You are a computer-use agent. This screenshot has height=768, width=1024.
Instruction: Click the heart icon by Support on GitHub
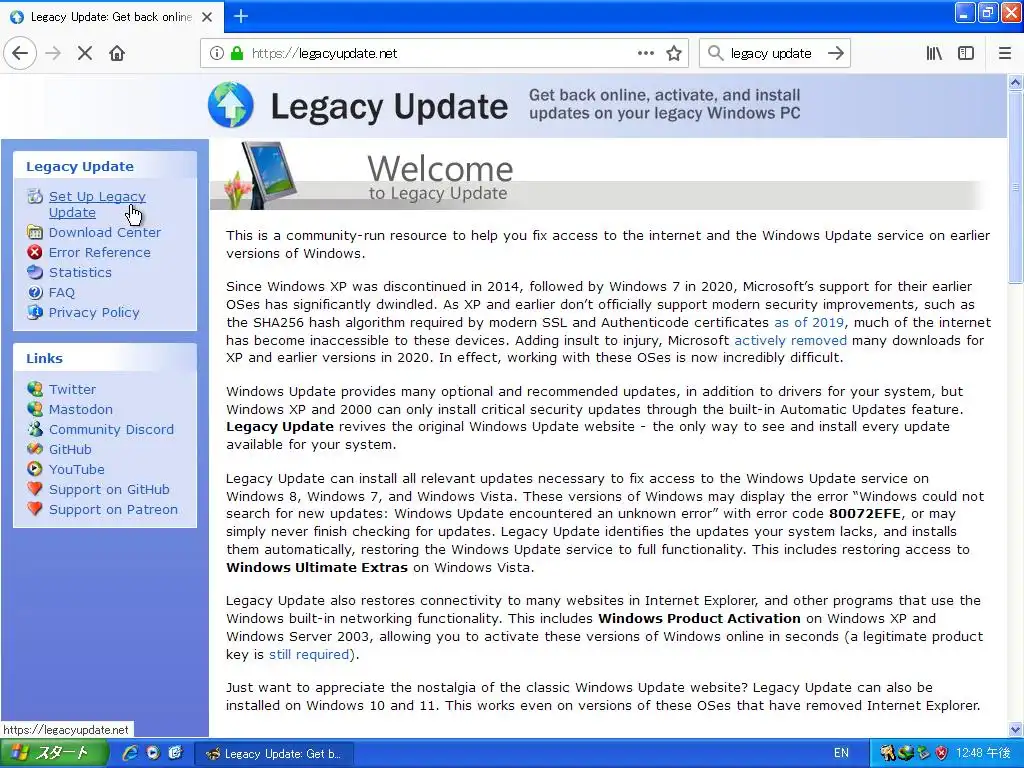[x=35, y=490]
